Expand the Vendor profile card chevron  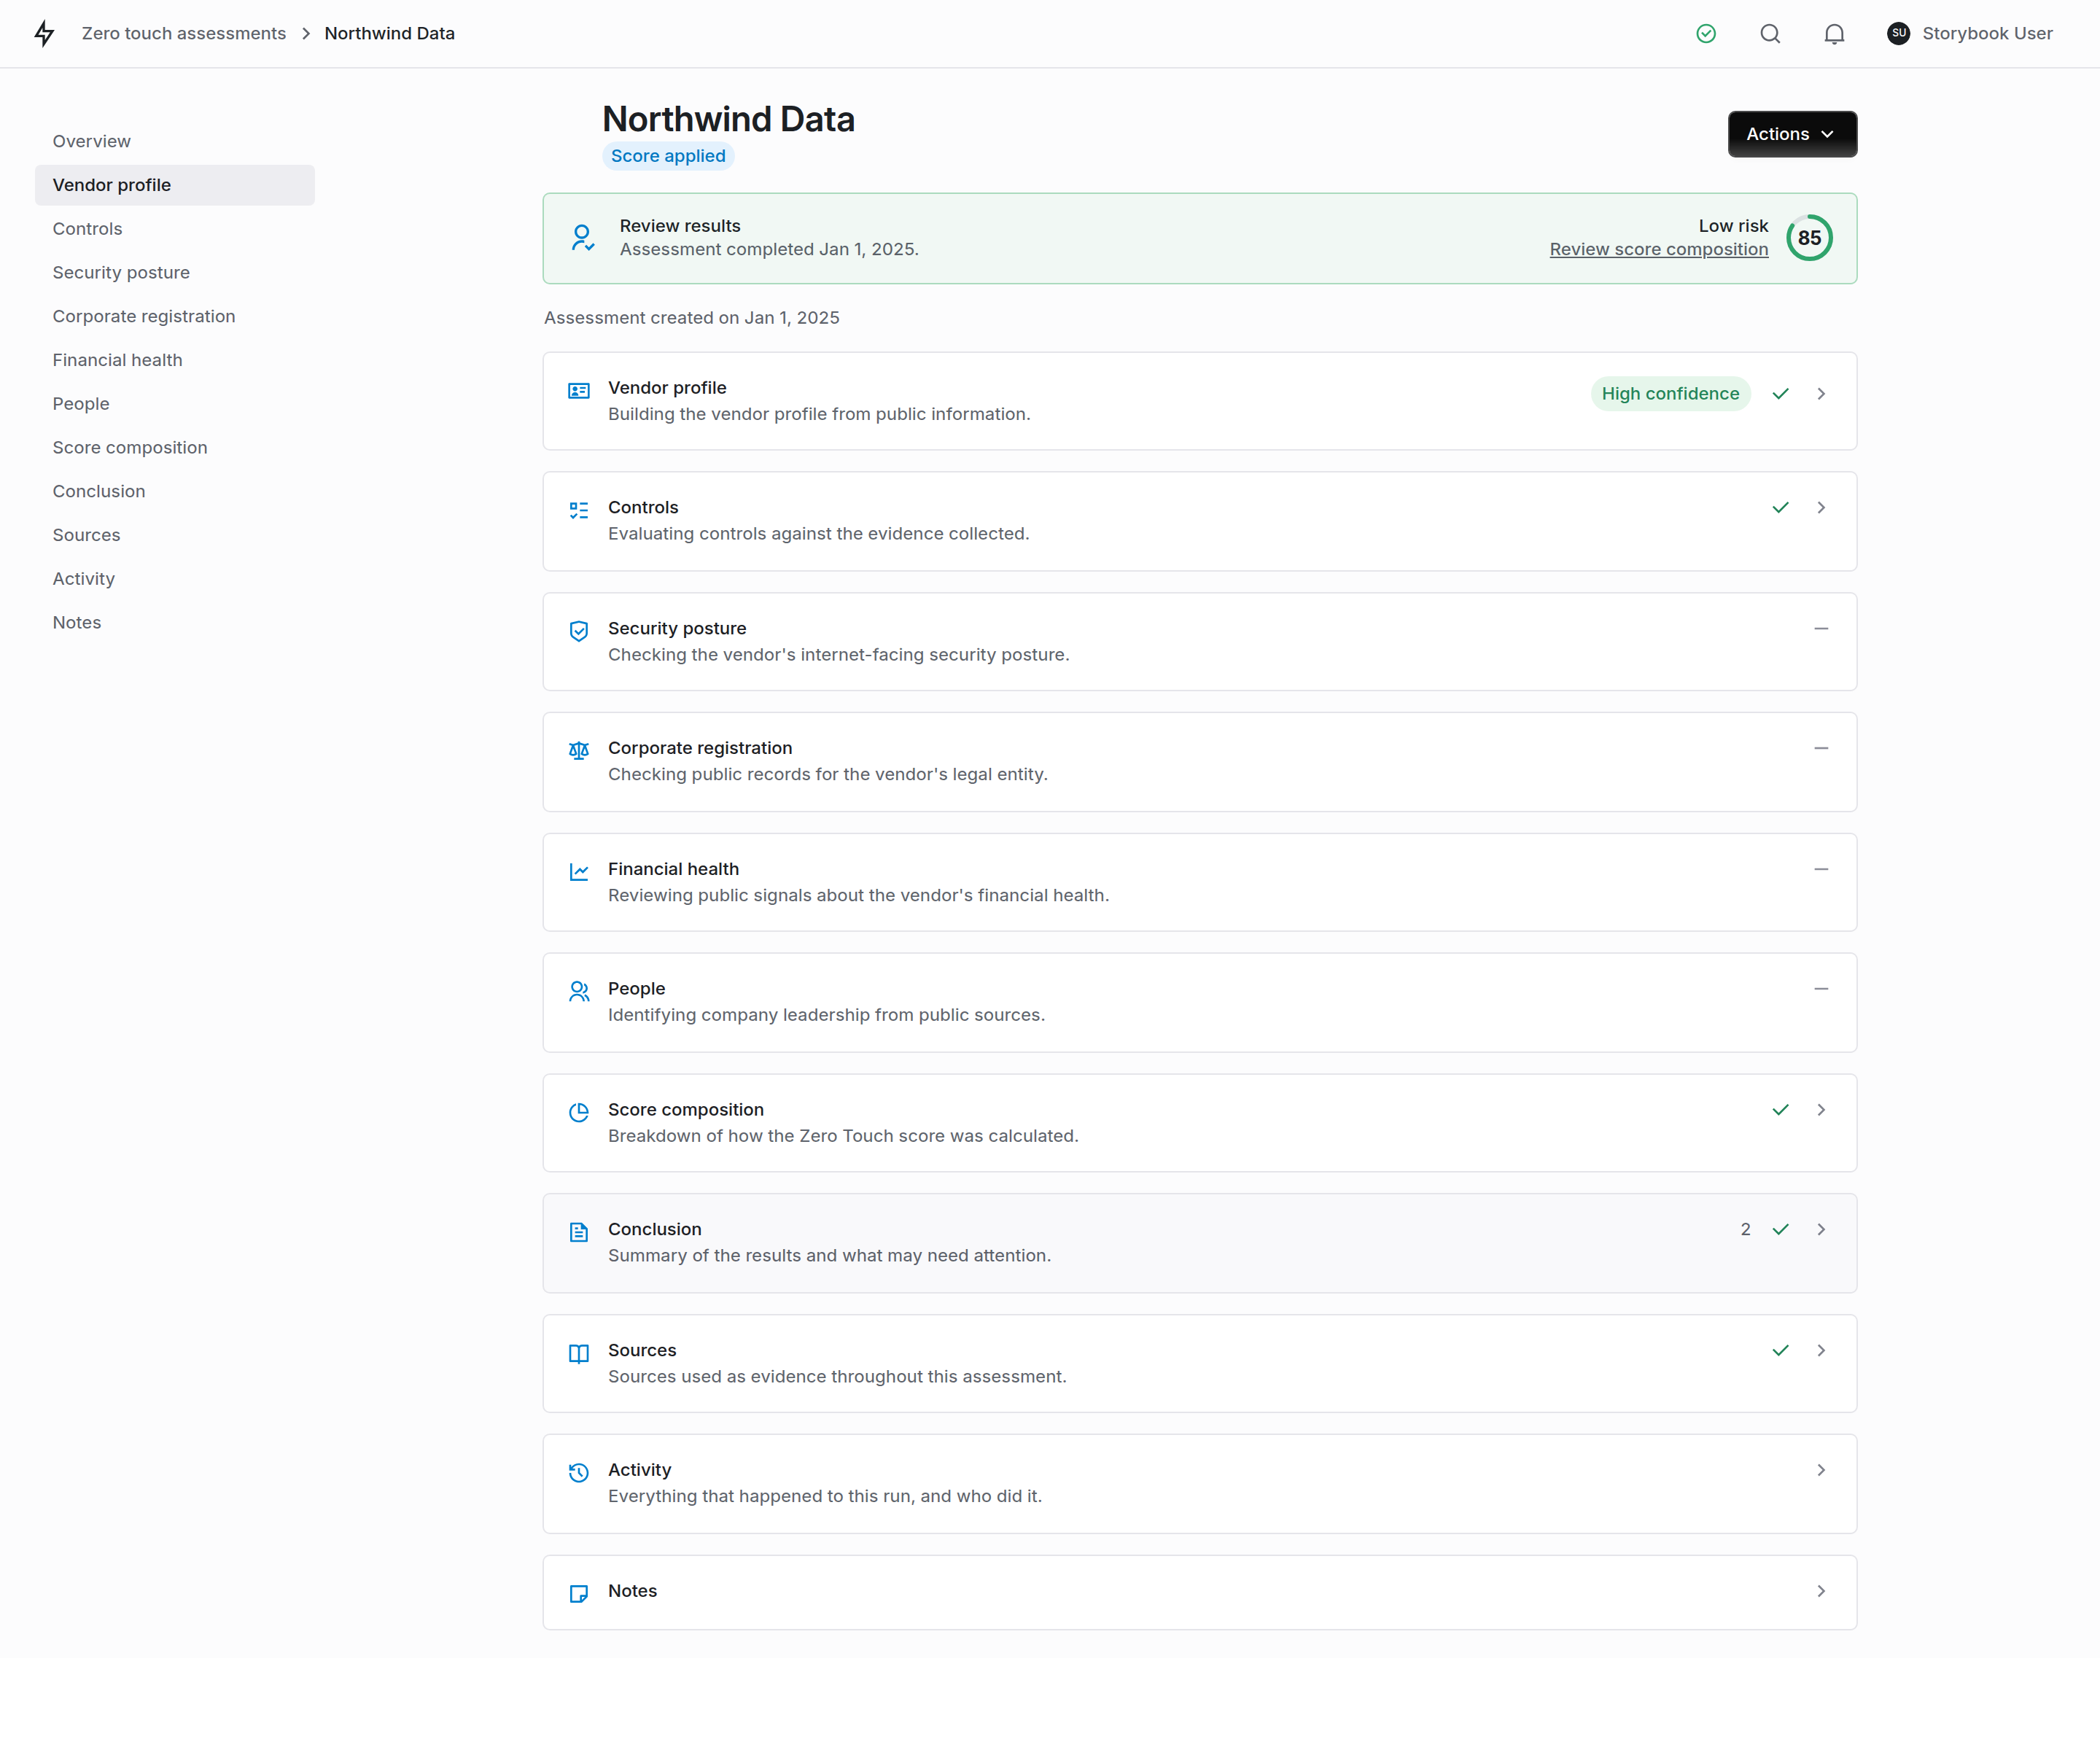point(1821,394)
